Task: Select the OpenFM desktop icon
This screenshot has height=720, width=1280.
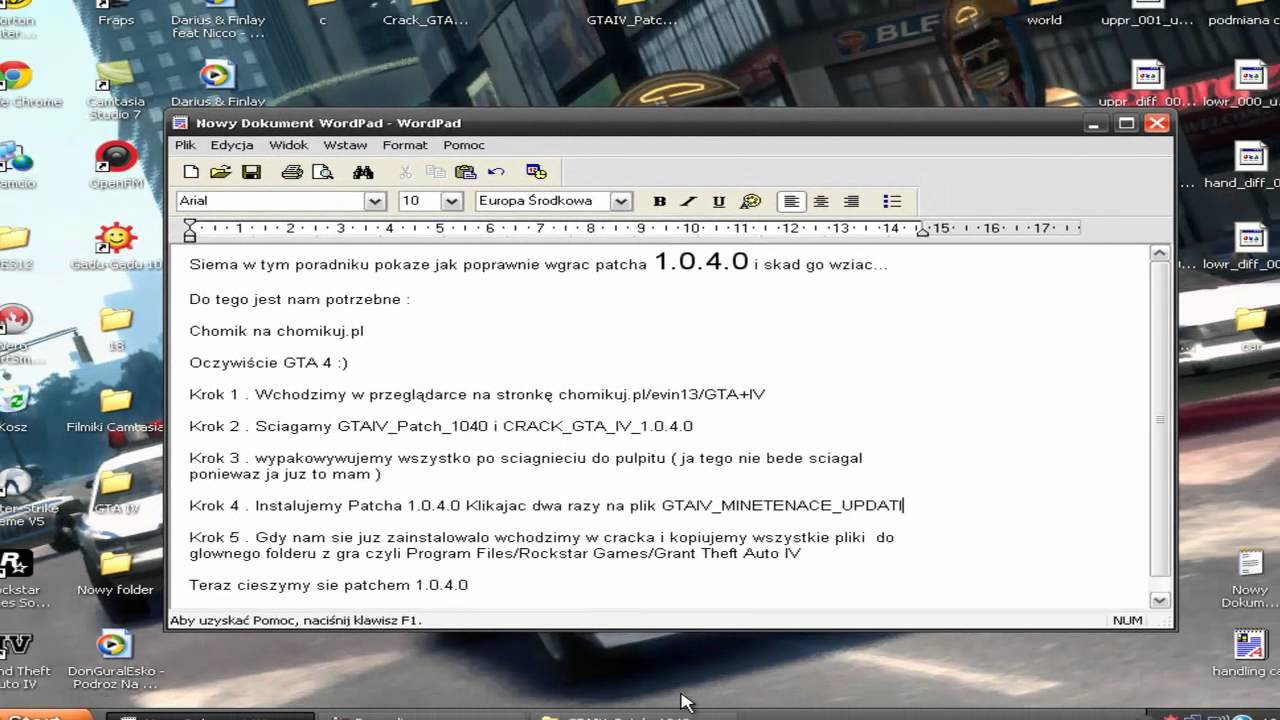Action: click(x=117, y=165)
